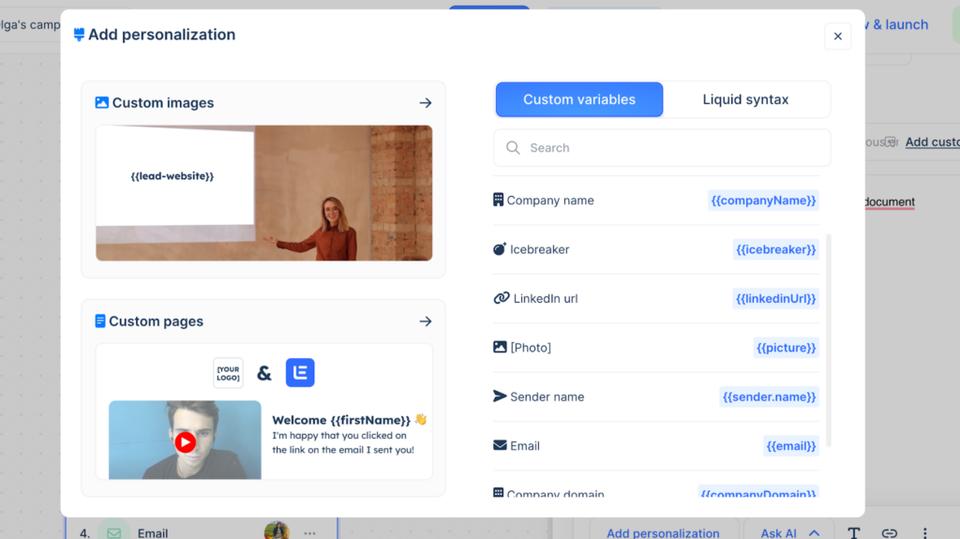Click the Add custom link behind dialog

[932, 141]
